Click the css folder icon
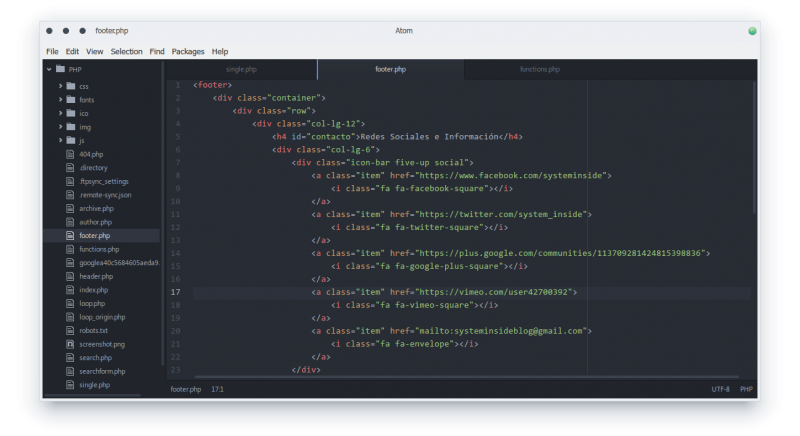 [x=71, y=86]
